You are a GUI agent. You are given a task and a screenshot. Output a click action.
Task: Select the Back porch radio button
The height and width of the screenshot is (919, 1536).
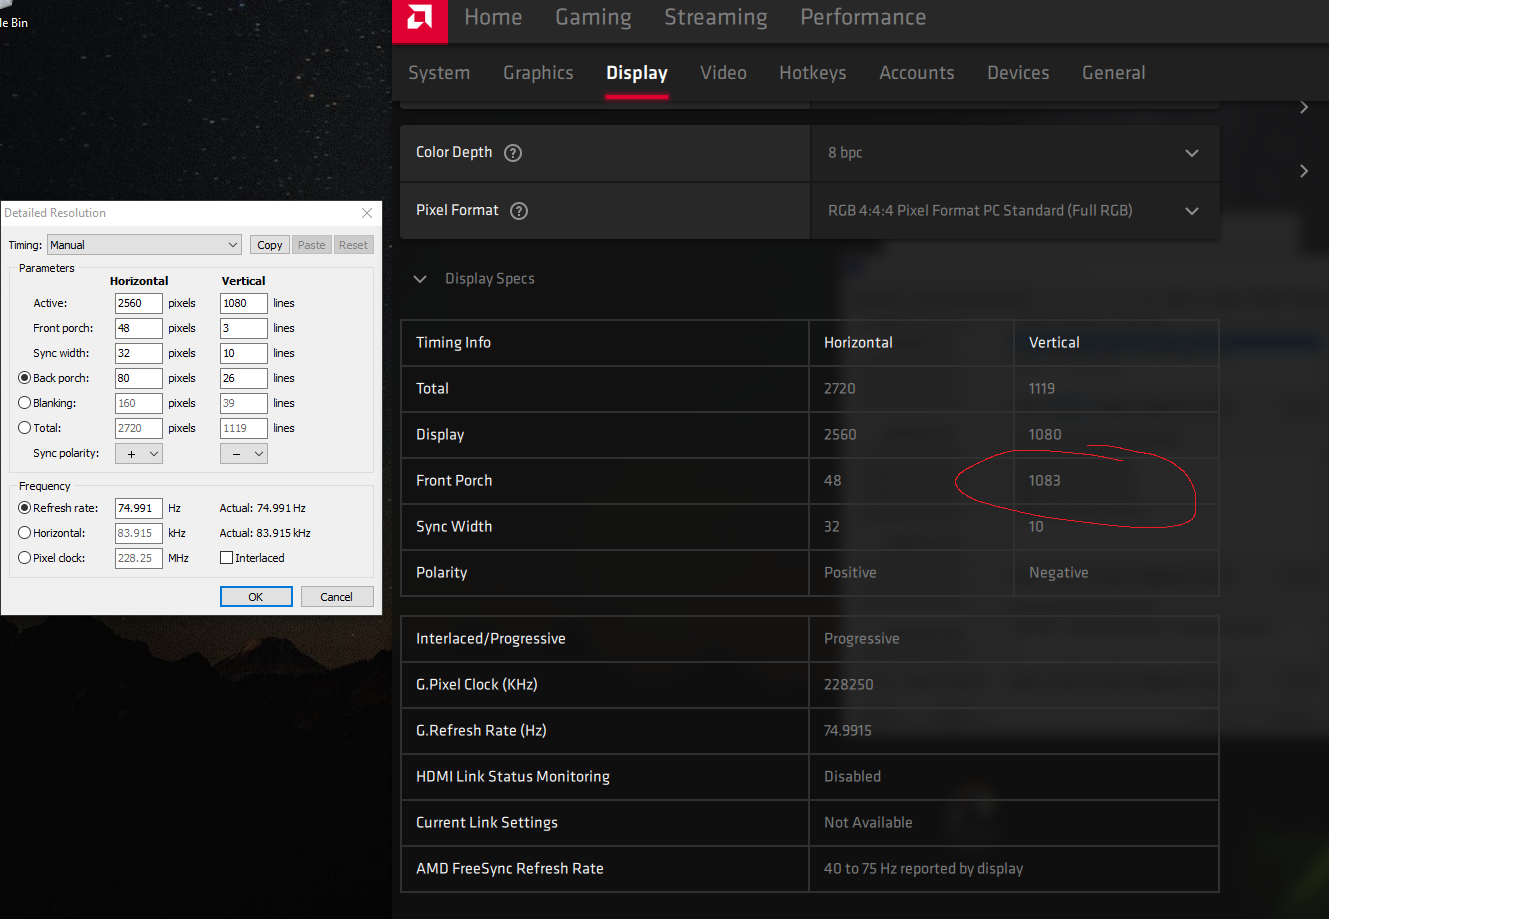pos(25,378)
